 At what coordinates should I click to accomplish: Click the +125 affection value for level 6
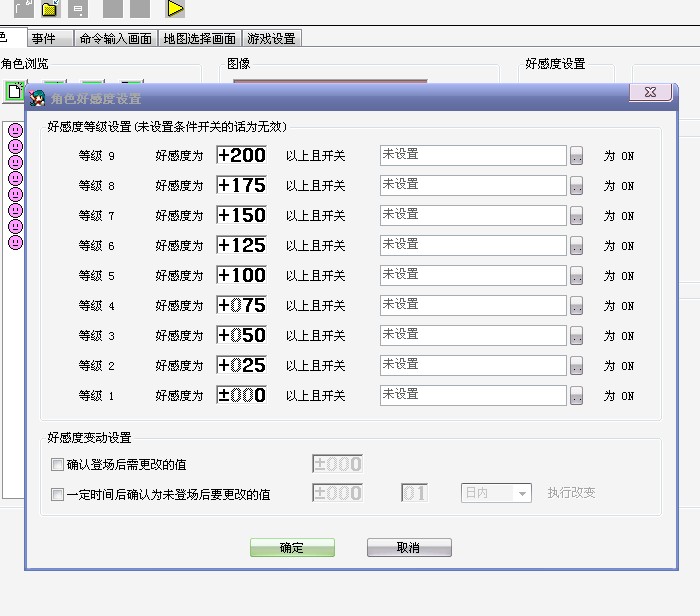click(242, 245)
